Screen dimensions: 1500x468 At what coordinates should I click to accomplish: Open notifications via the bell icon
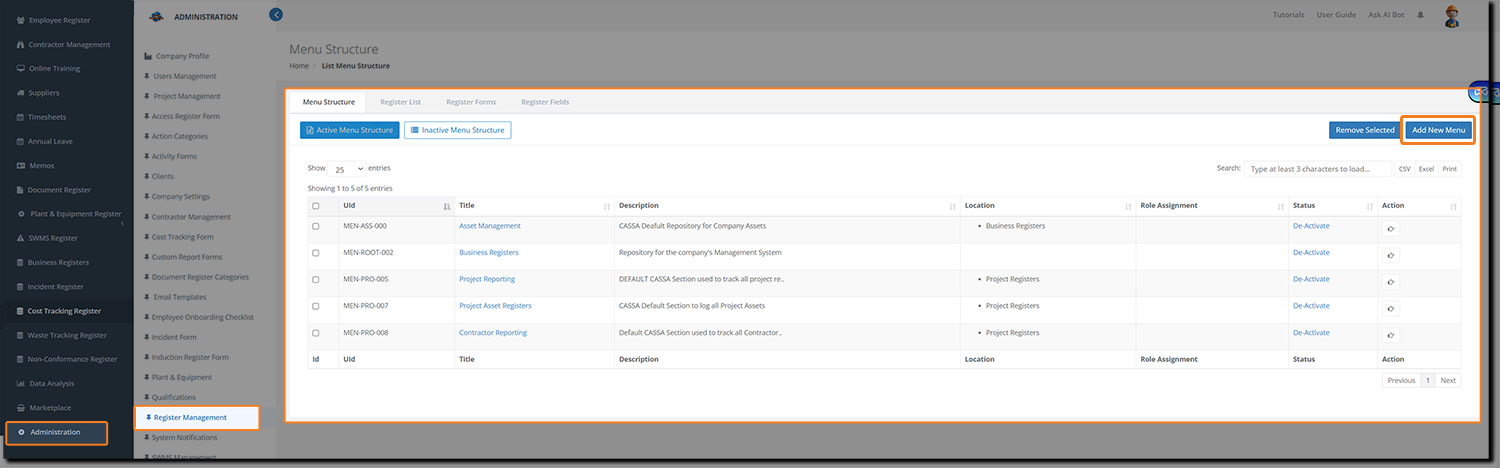point(1421,15)
